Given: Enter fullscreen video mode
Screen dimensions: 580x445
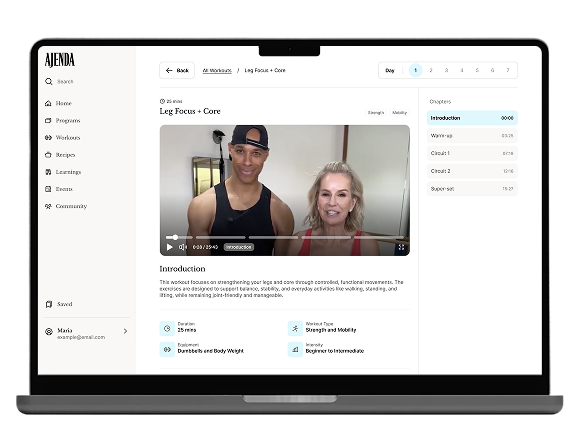Looking at the screenshot, I should (x=401, y=247).
